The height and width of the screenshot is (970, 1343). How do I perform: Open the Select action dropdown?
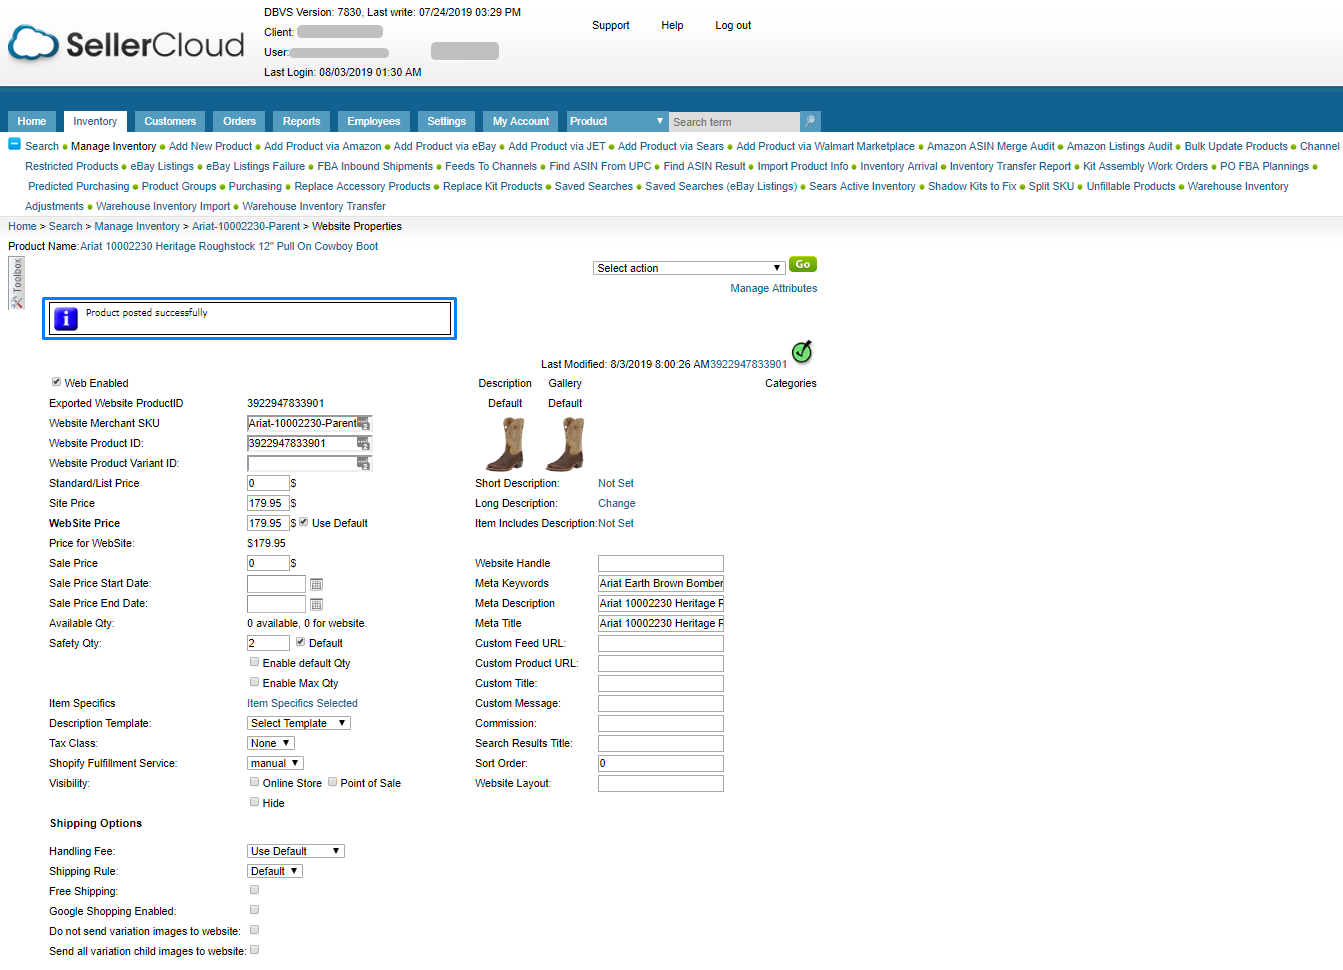pyautogui.click(x=688, y=268)
